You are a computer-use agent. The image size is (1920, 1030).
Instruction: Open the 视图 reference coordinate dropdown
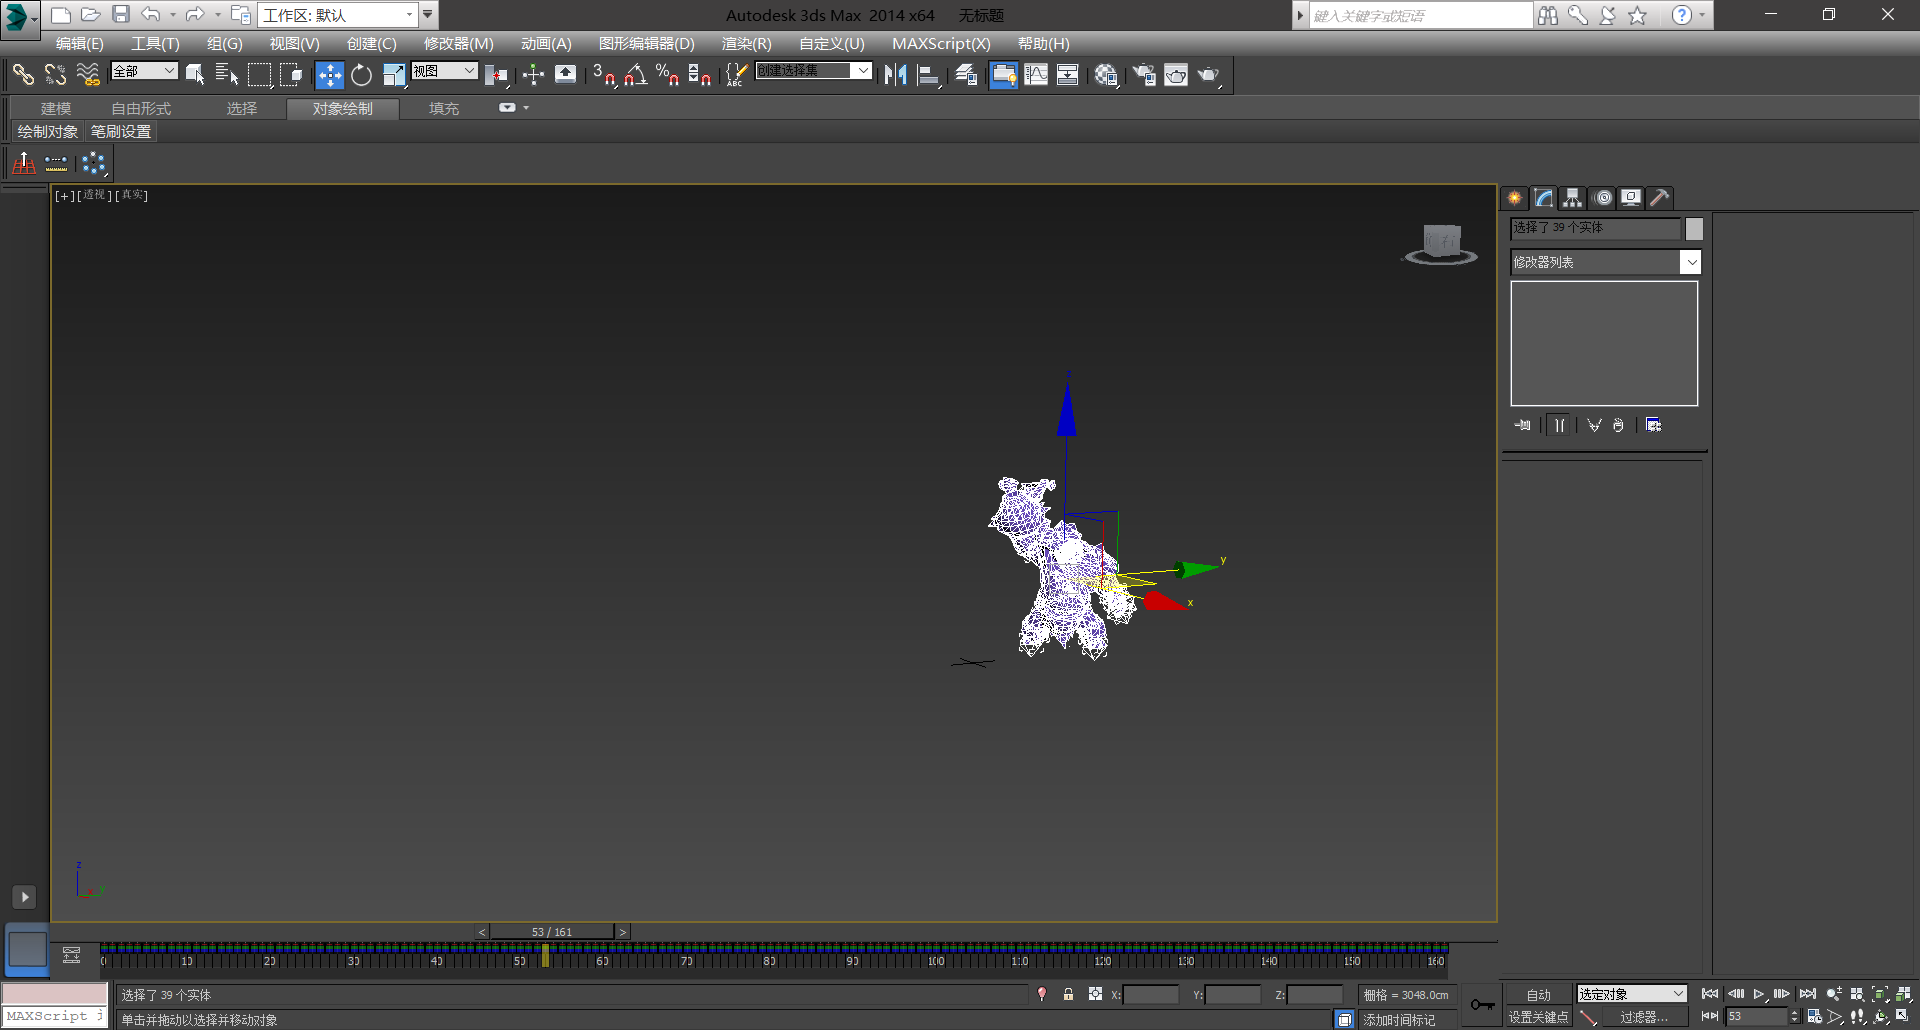[x=444, y=71]
